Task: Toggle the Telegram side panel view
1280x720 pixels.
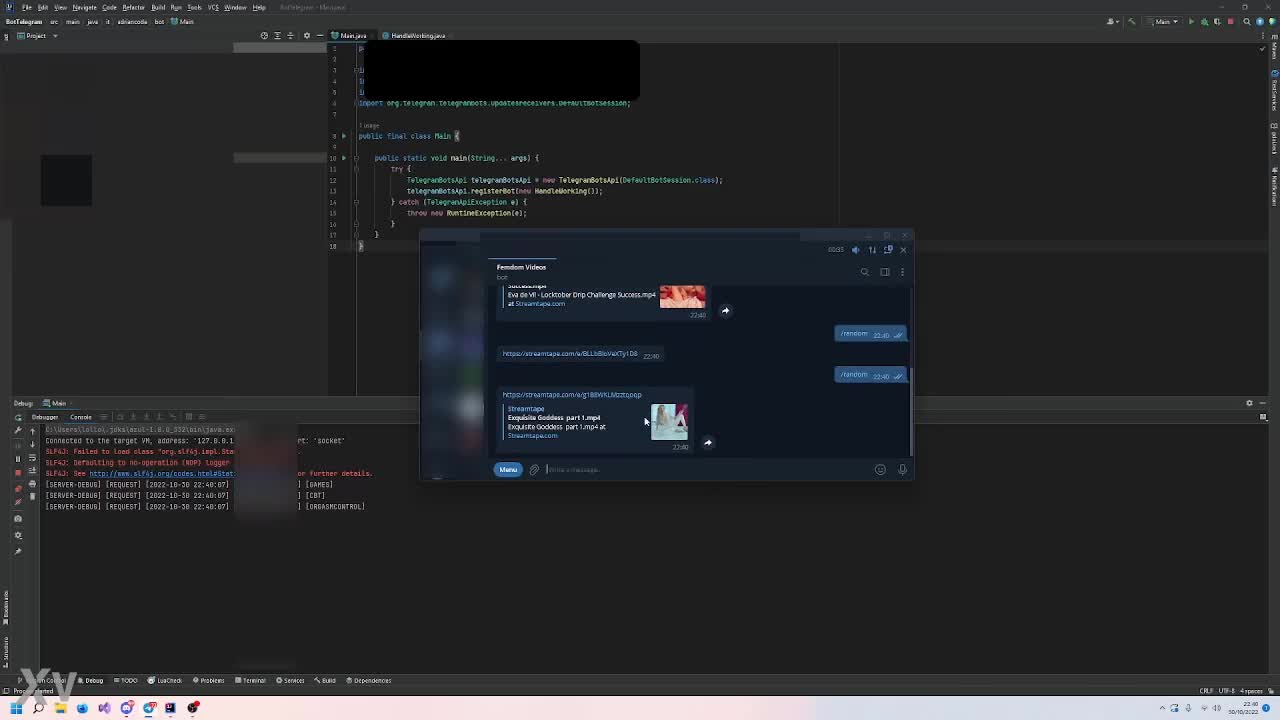Action: 884,272
